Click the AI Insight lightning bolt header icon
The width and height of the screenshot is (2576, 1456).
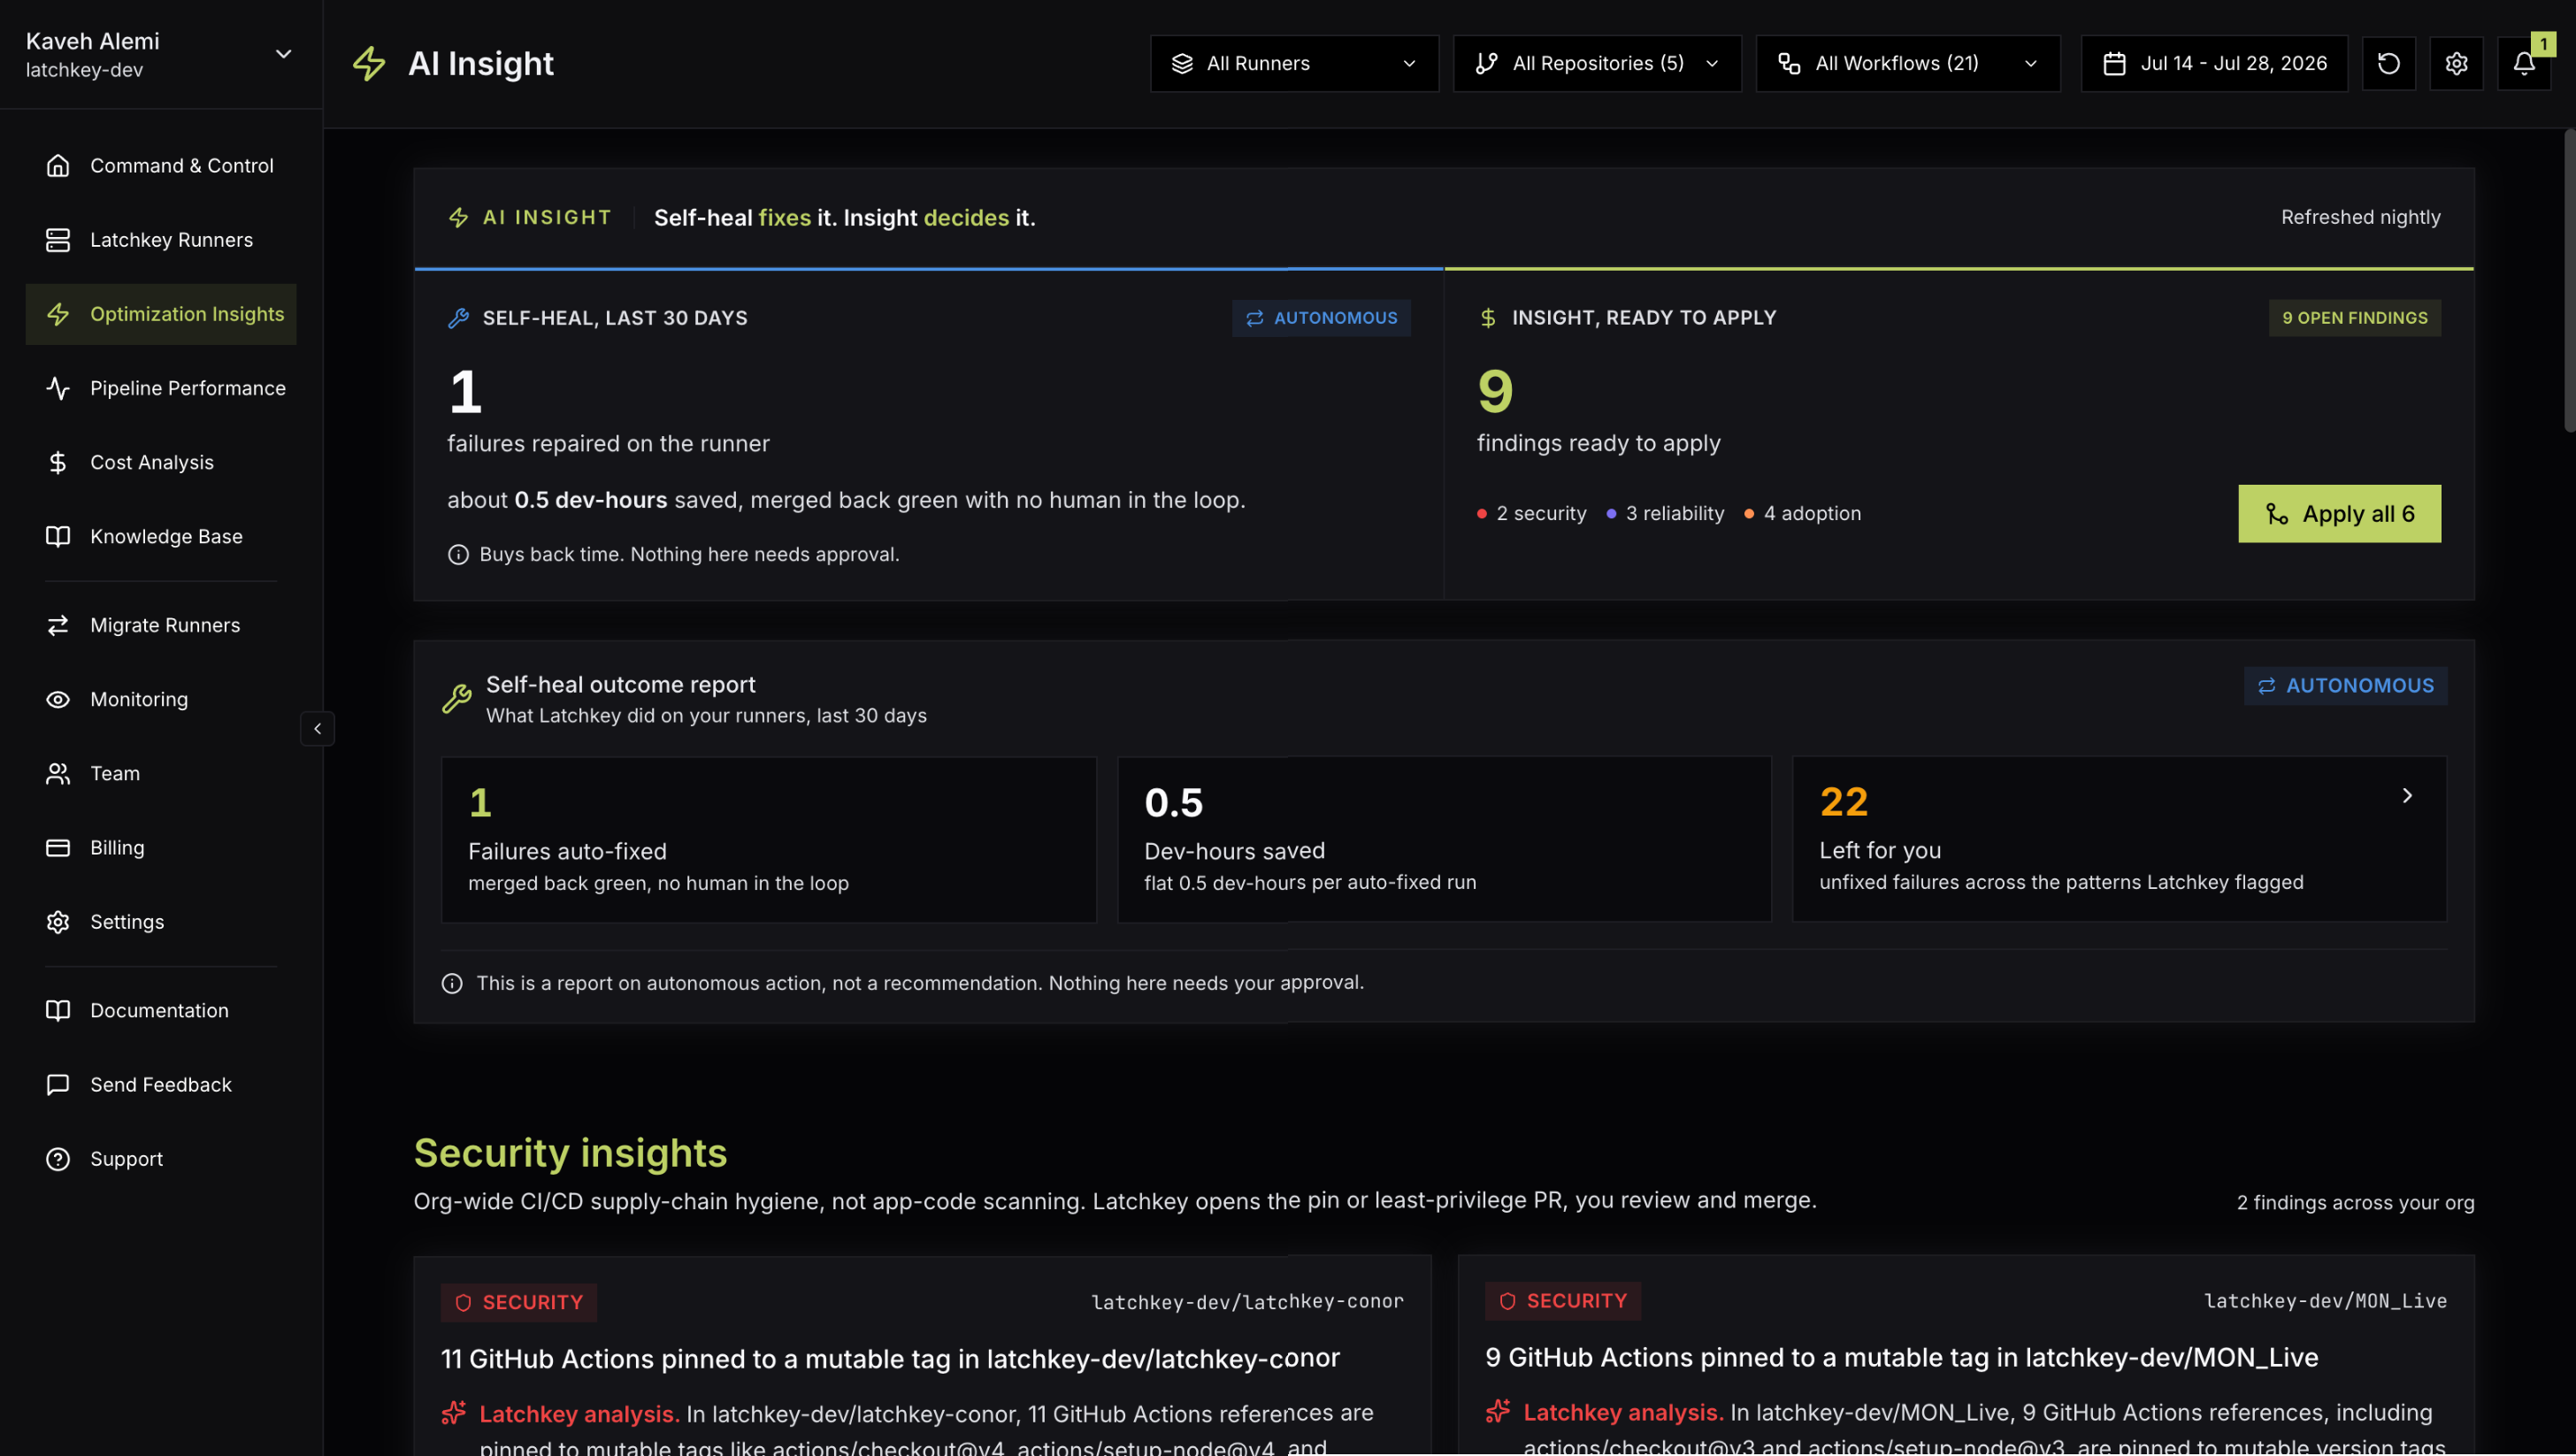[x=369, y=63]
